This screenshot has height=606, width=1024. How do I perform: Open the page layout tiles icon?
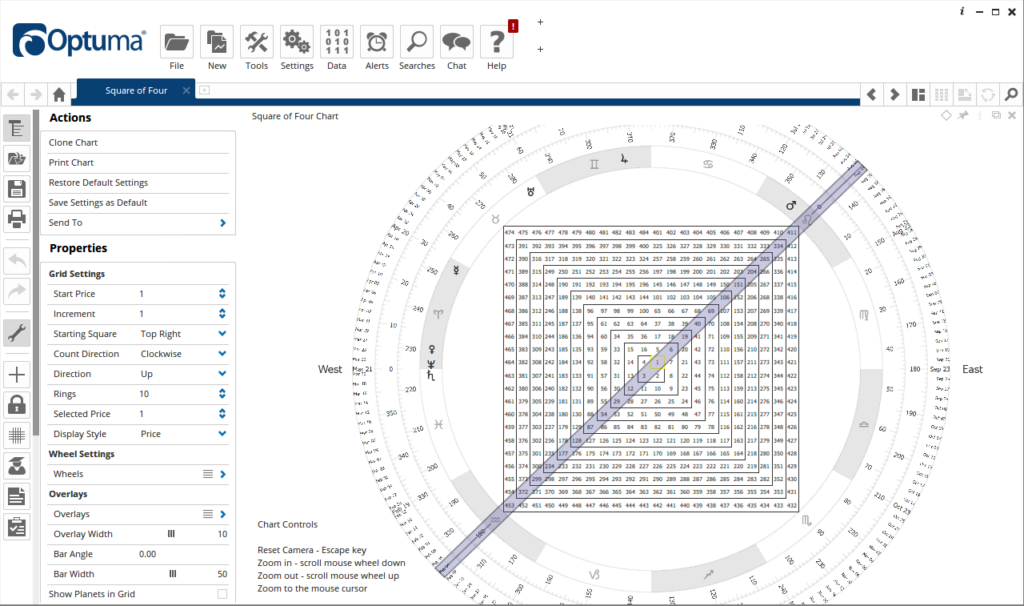918,95
